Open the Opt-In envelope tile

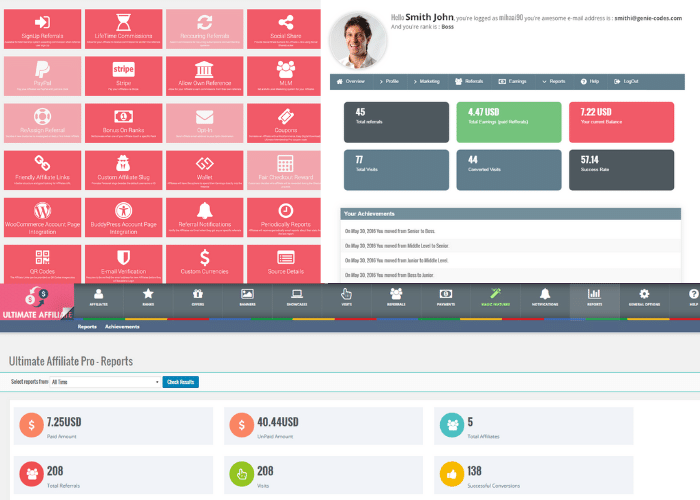tap(204, 123)
